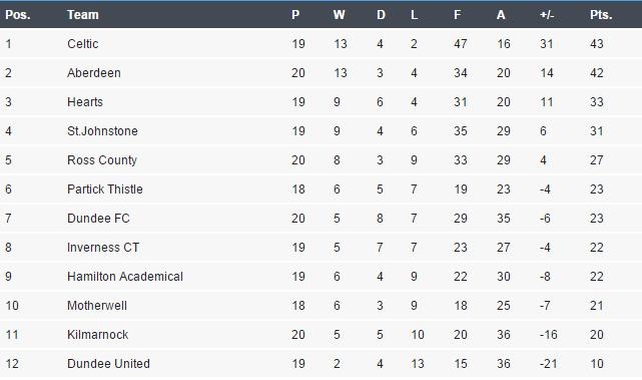This screenshot has width=642, height=380.
Task: Click the Aberdeen team name
Action: [x=94, y=73]
